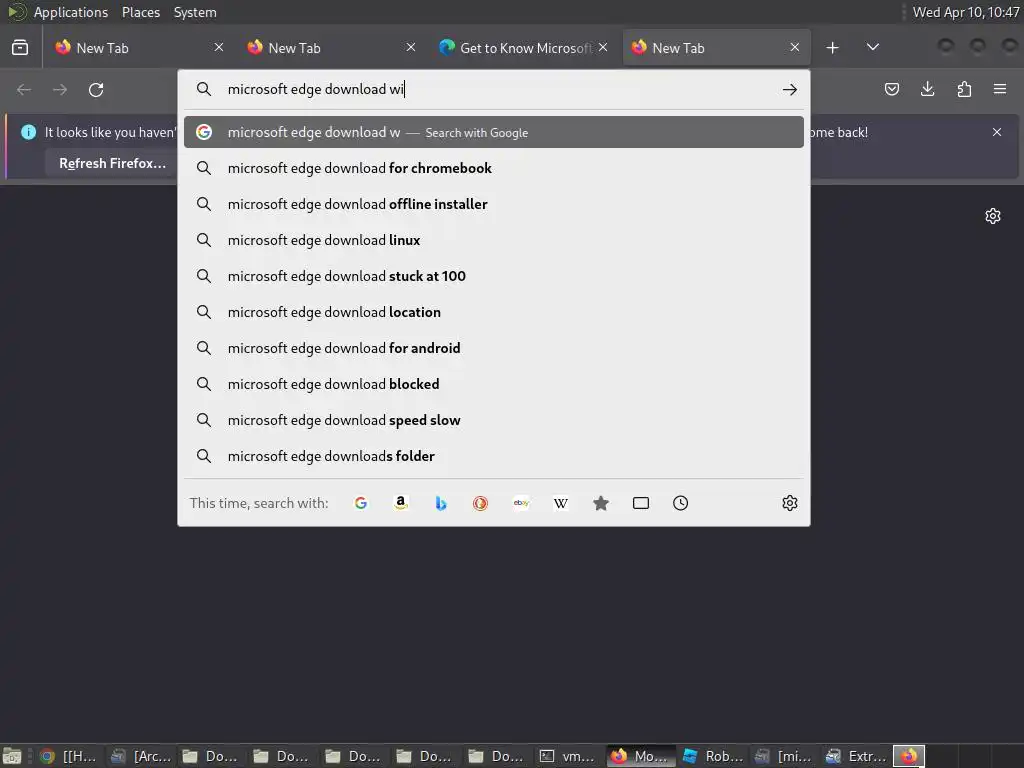
Task: Select the active fourth New Tab
Action: tap(716, 48)
